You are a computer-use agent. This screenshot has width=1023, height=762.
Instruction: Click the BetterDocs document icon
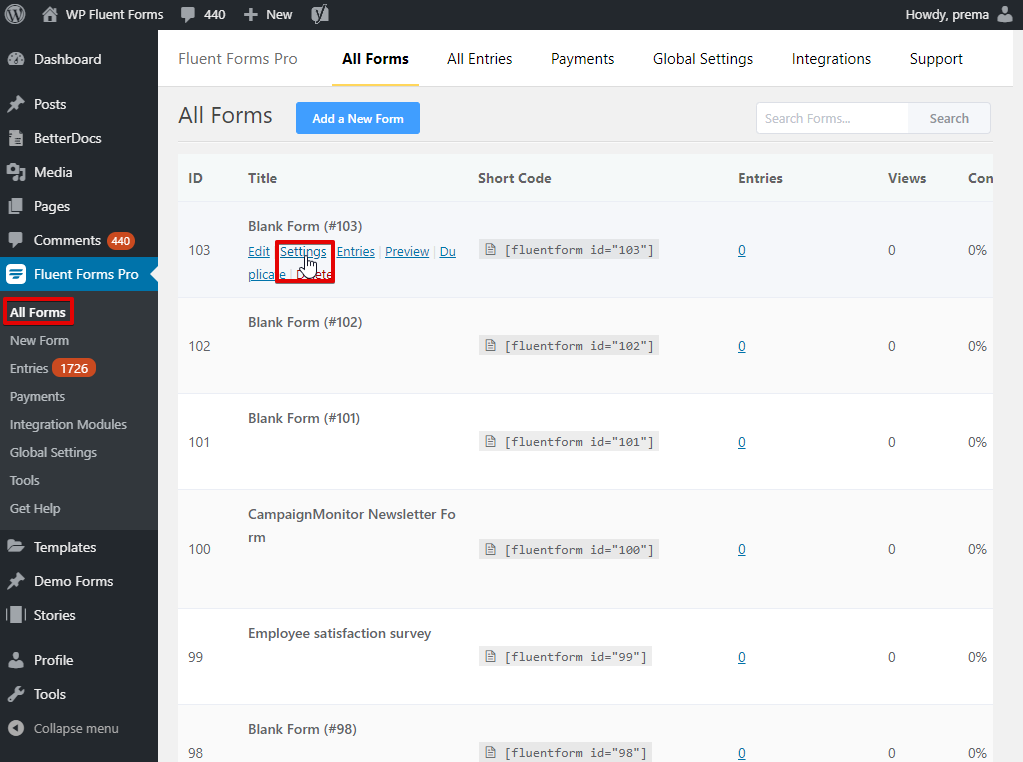pos(16,138)
